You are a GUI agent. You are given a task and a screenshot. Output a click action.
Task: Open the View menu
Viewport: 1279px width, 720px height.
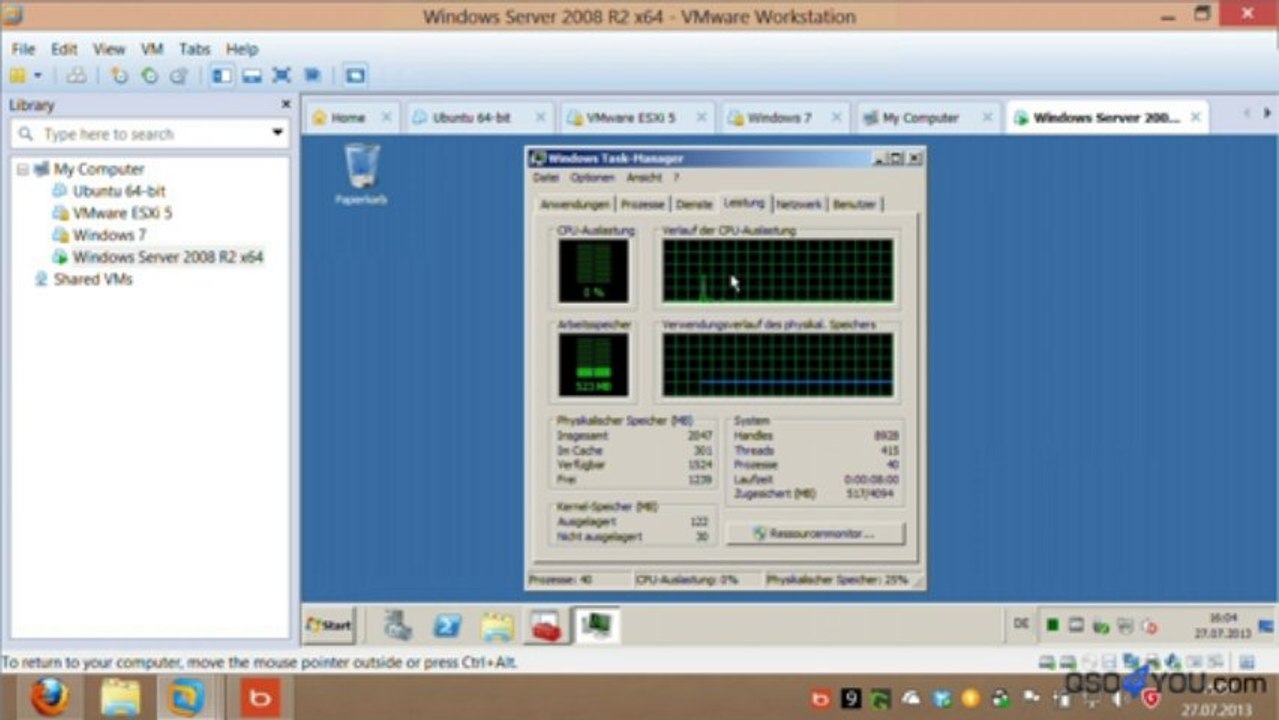[x=109, y=49]
